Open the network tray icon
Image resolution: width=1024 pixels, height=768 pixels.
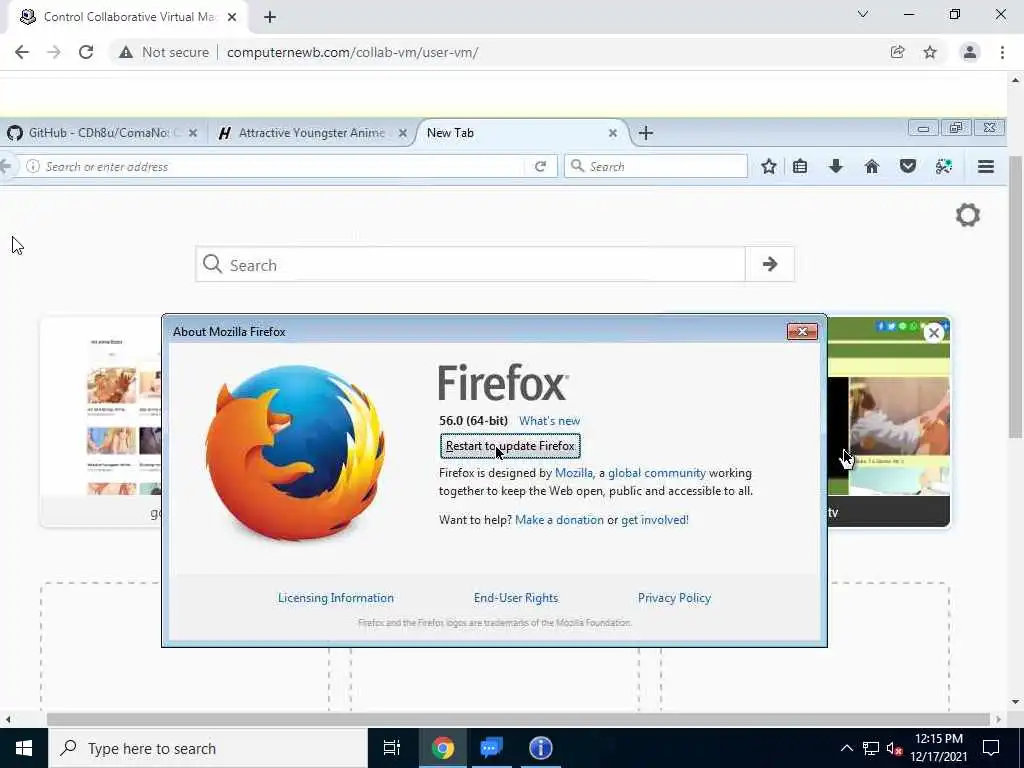click(871, 748)
